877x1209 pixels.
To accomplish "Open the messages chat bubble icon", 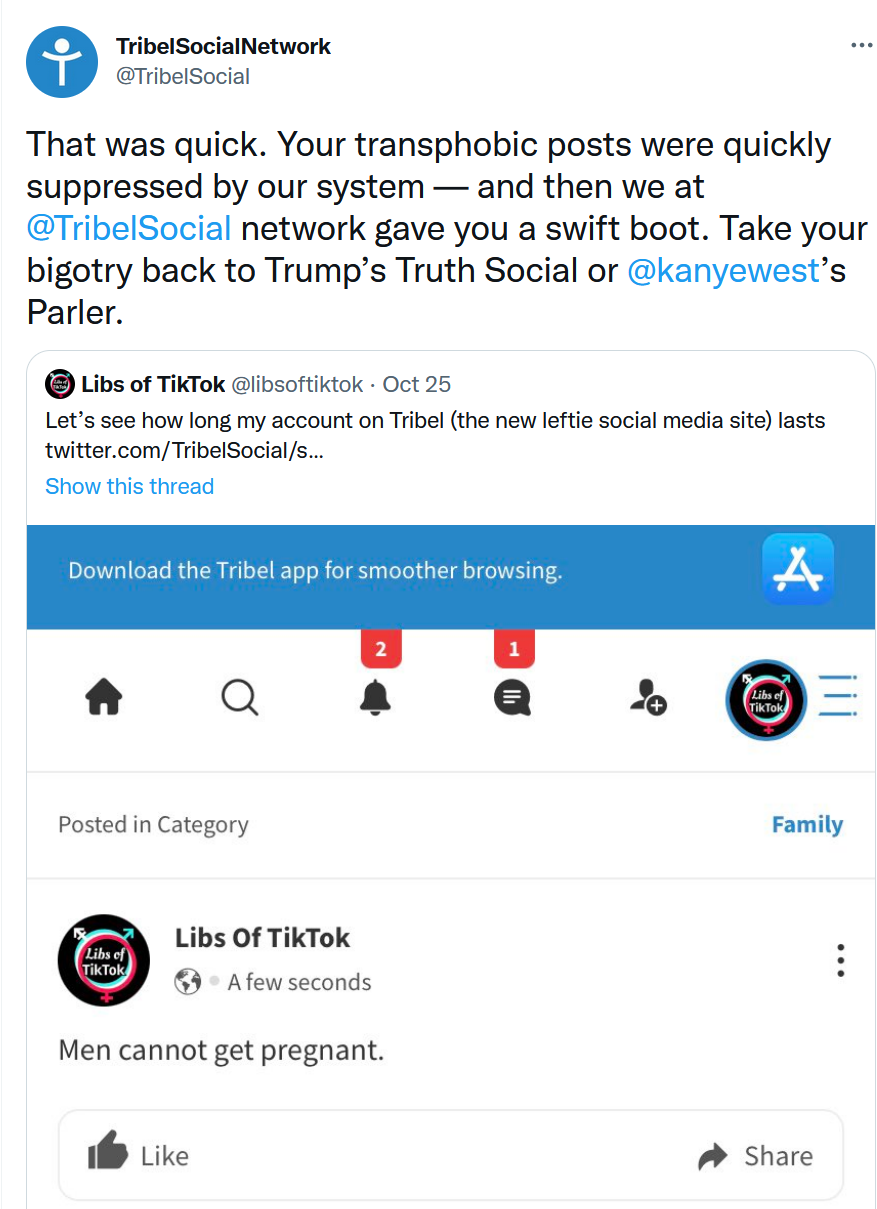I will tap(512, 697).
